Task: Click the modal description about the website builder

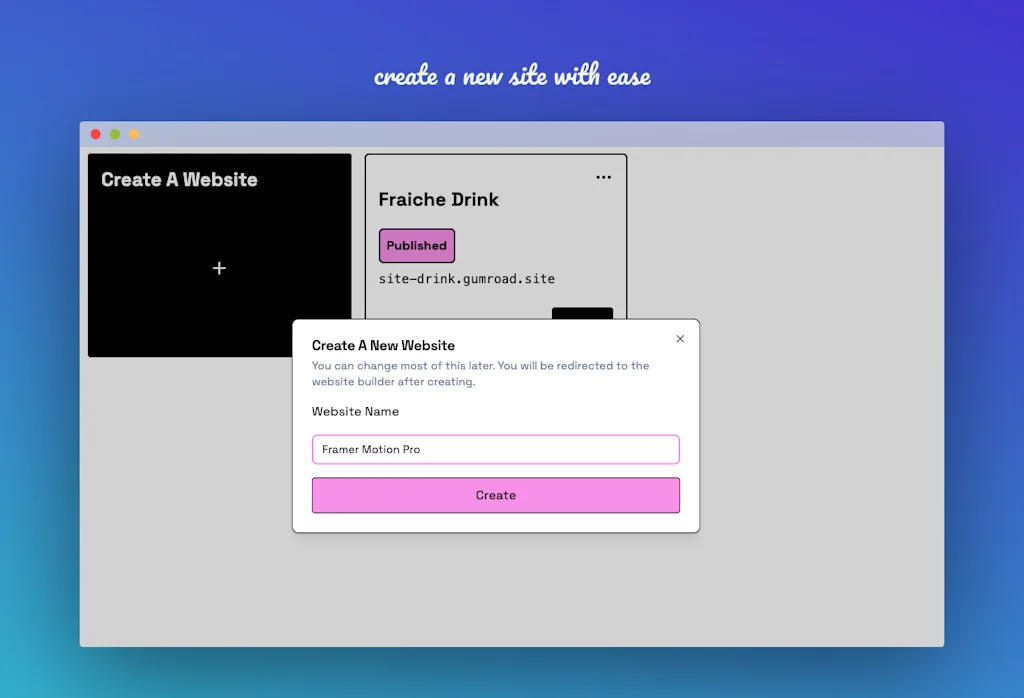Action: [x=480, y=373]
